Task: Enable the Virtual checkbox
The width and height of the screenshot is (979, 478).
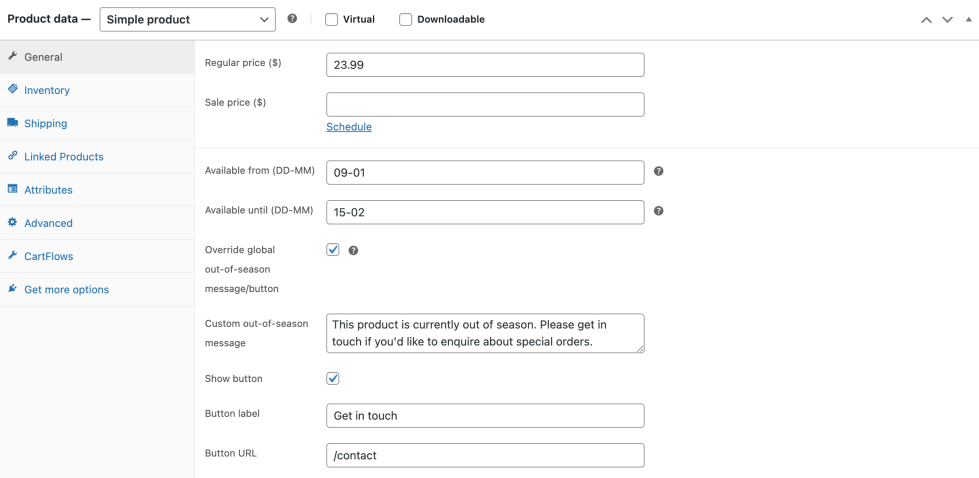Action: tap(332, 19)
